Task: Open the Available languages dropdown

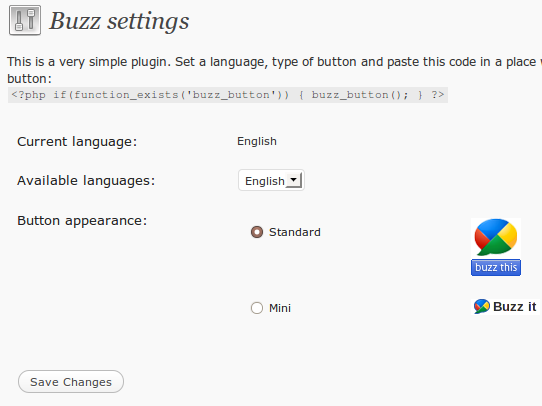Action: pyautogui.click(x=271, y=180)
